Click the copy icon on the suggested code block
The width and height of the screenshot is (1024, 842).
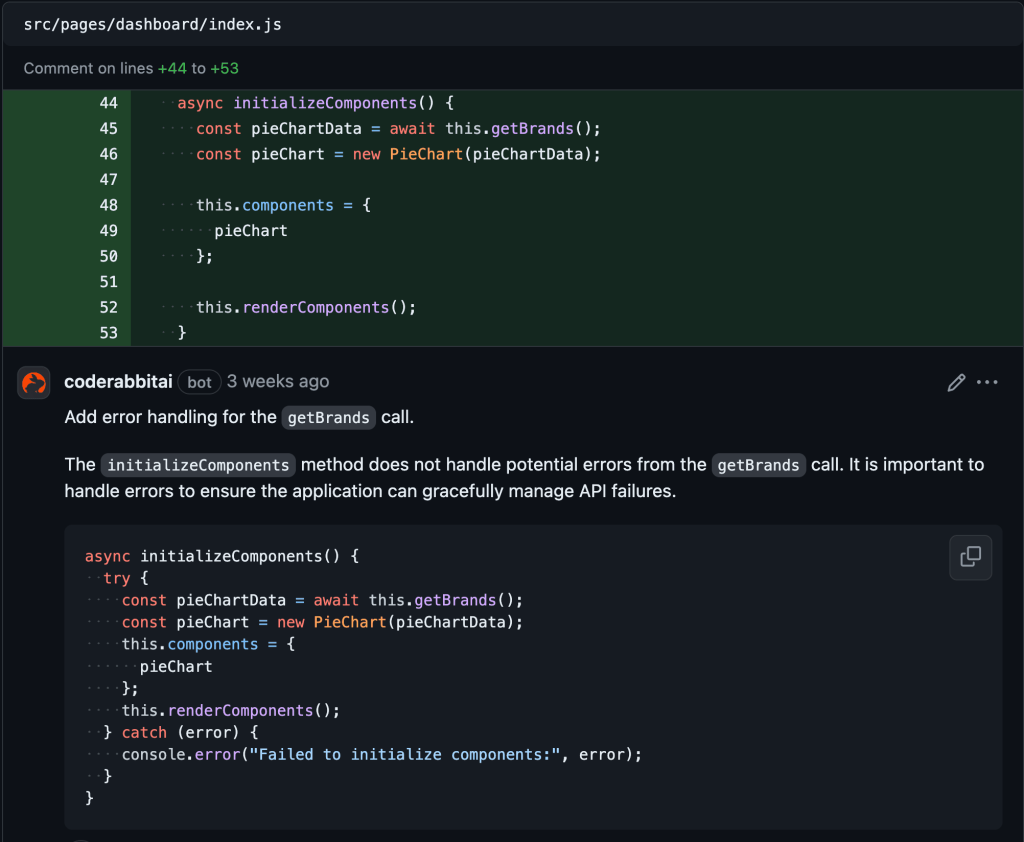coord(970,557)
